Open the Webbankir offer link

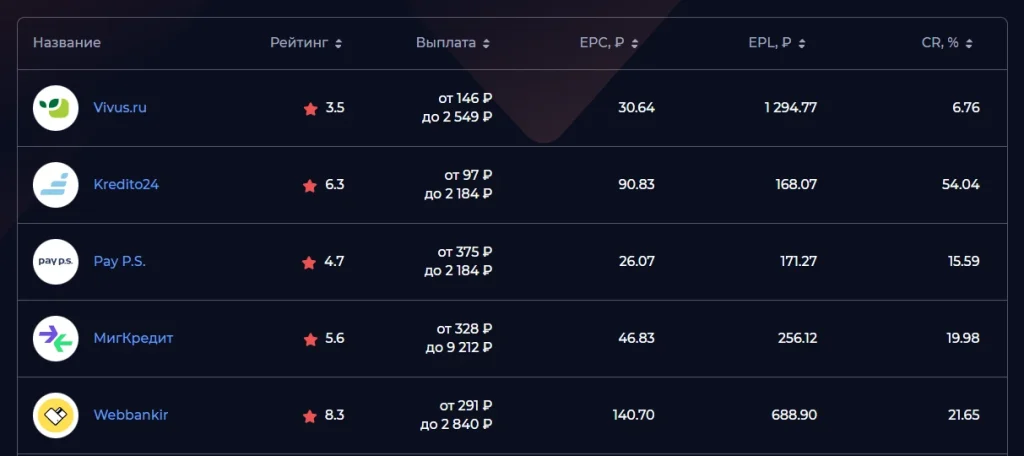coord(131,415)
